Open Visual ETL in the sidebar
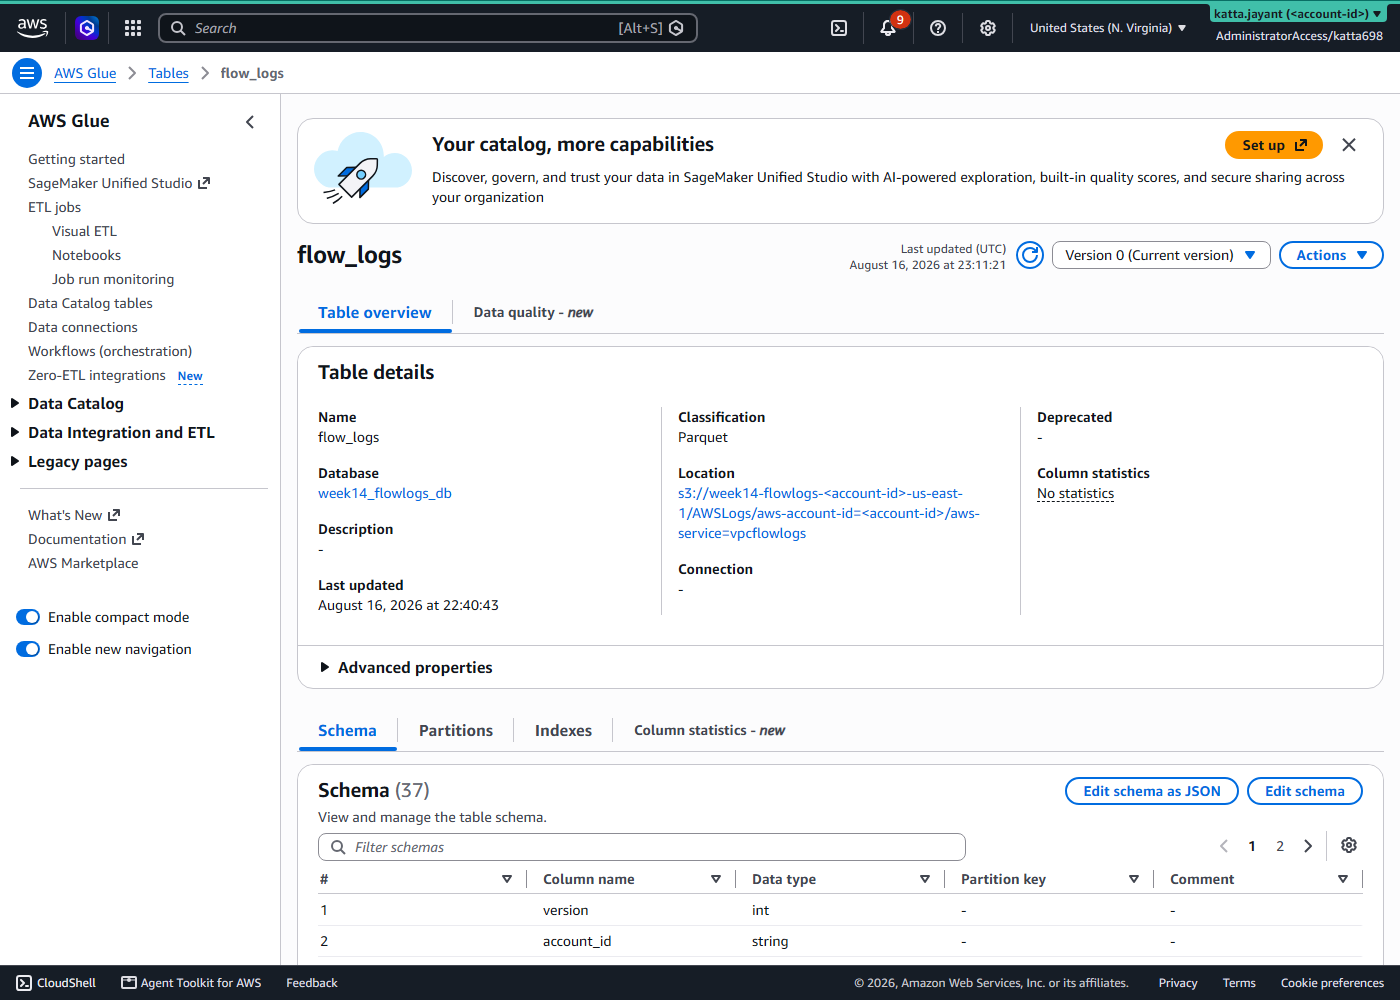The height and width of the screenshot is (1000, 1400). (84, 231)
